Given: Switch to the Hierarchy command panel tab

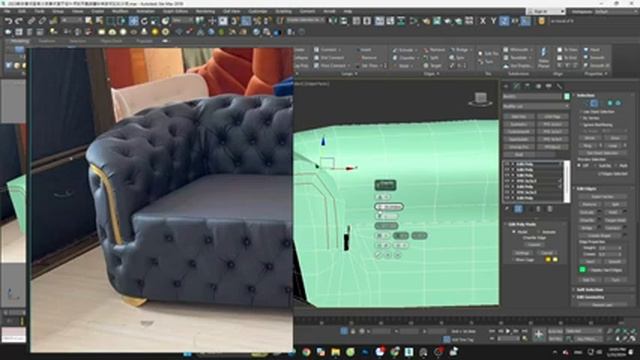Looking at the screenshot, I should pos(527,86).
